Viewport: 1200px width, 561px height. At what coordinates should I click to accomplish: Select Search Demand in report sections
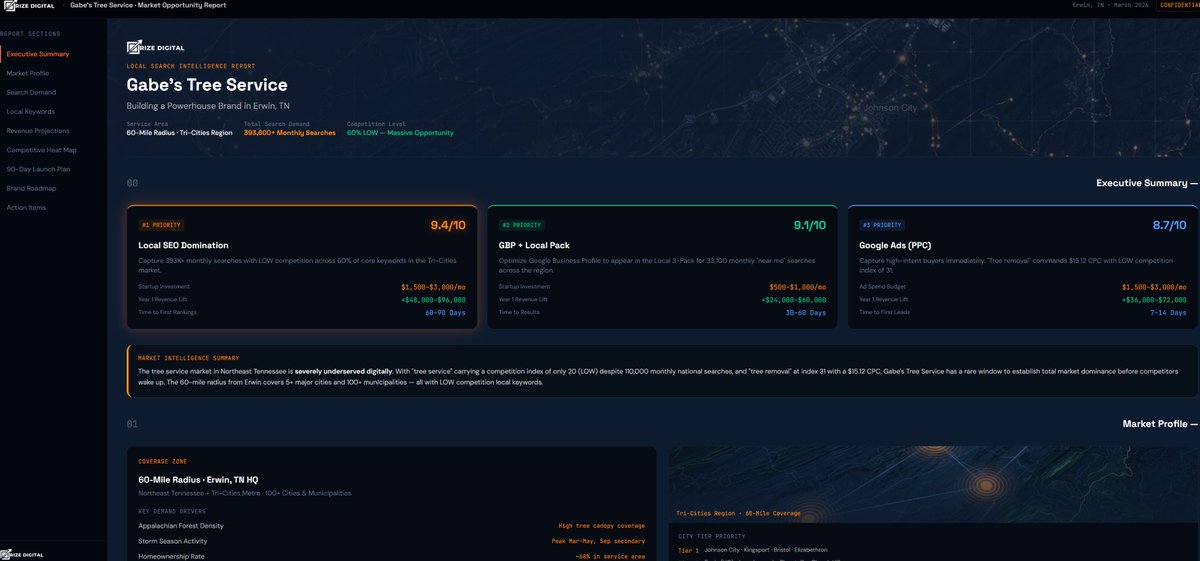pyautogui.click(x=31, y=92)
